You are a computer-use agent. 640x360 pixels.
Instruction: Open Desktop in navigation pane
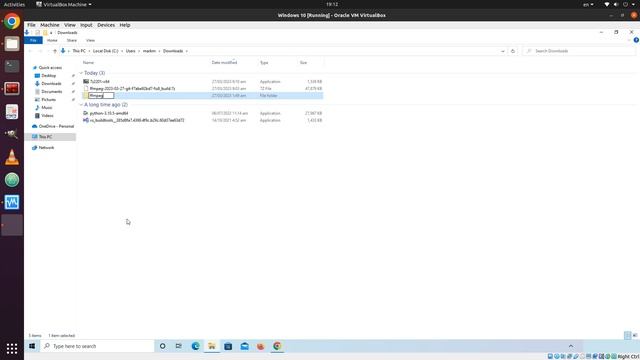tap(48, 76)
